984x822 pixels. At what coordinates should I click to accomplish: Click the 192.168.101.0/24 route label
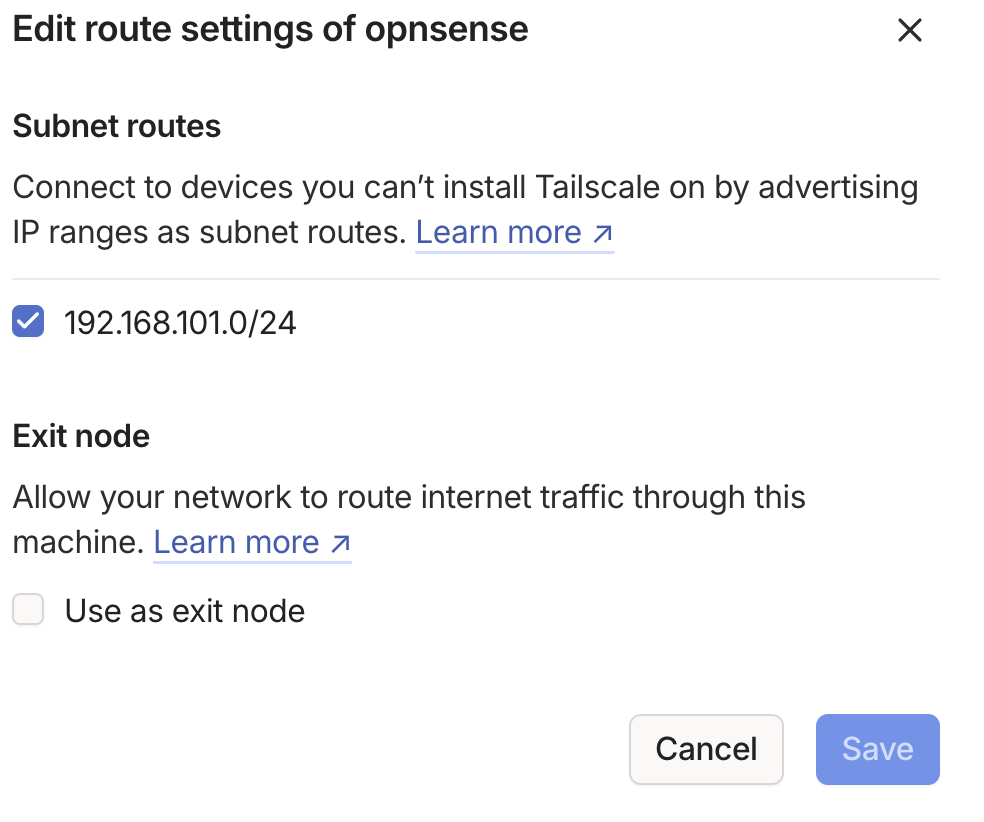point(180,322)
